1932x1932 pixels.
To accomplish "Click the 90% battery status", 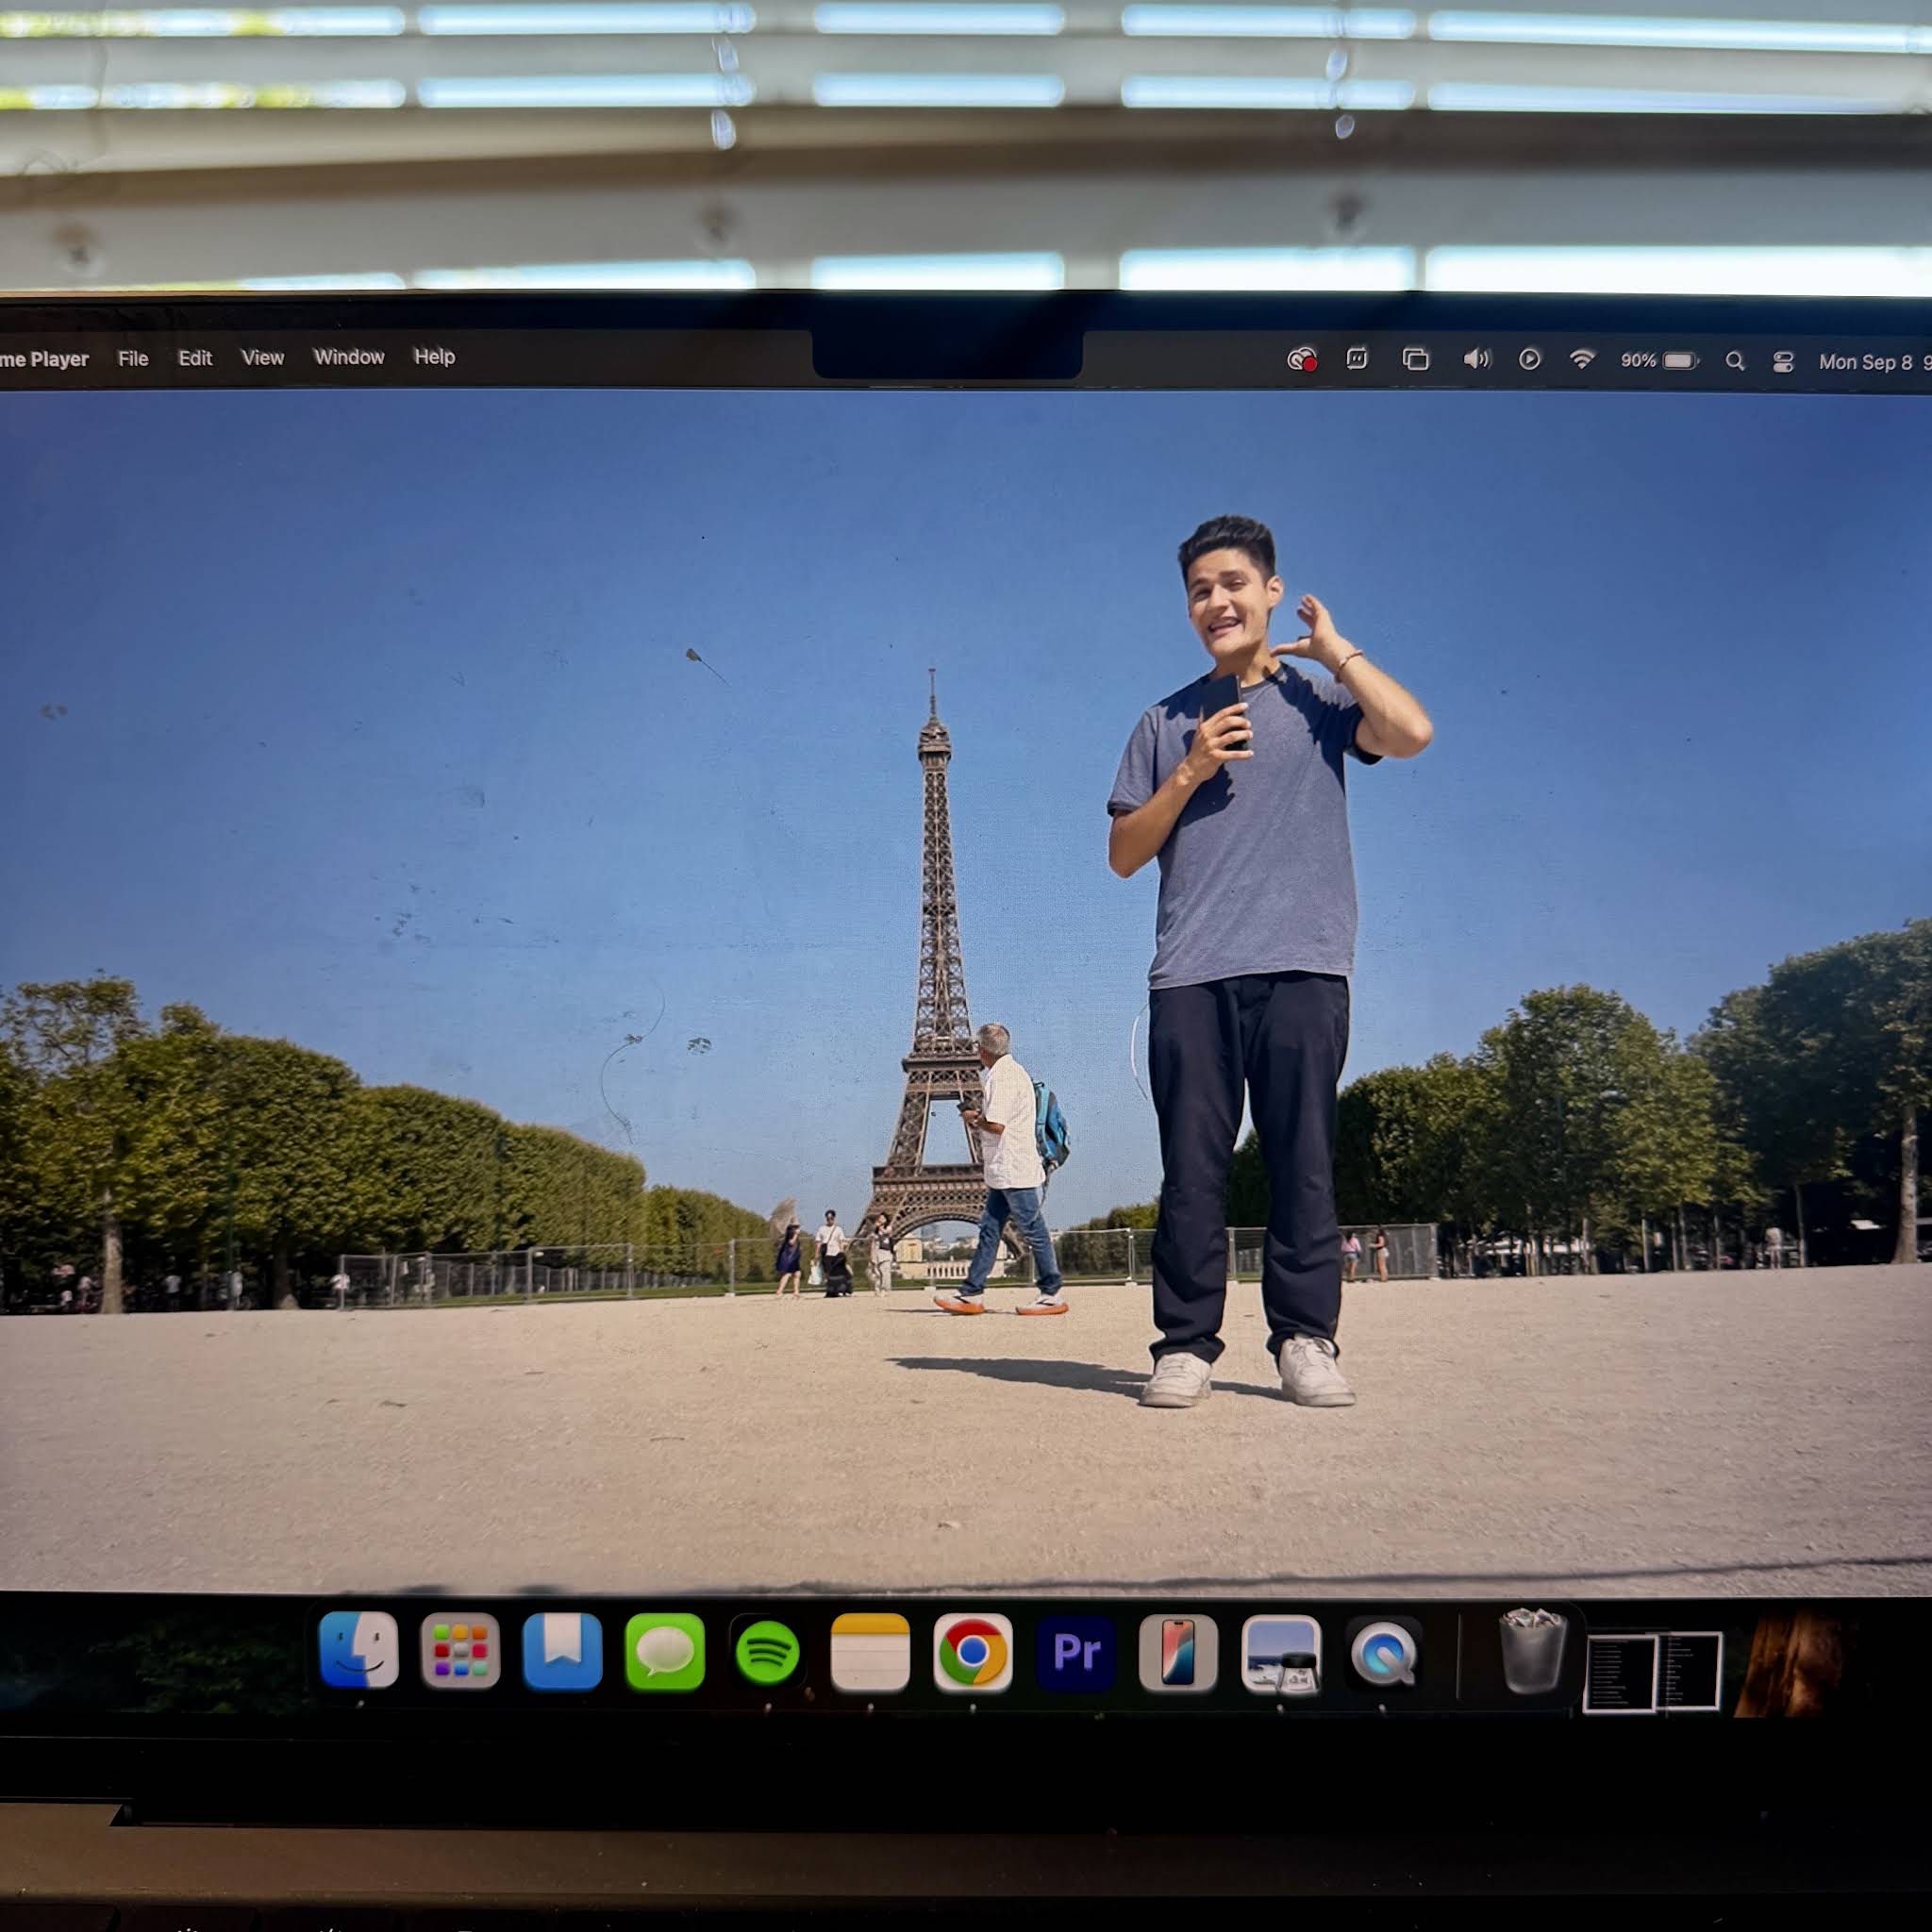I will click(1659, 360).
